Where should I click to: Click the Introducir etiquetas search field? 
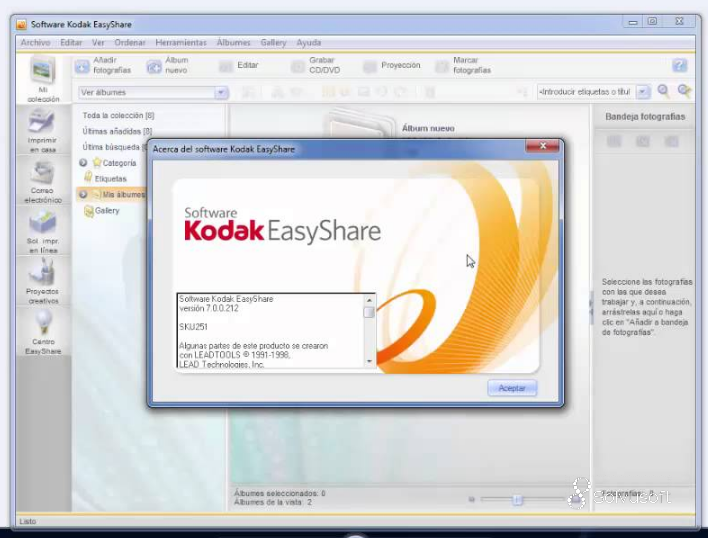tap(587, 92)
